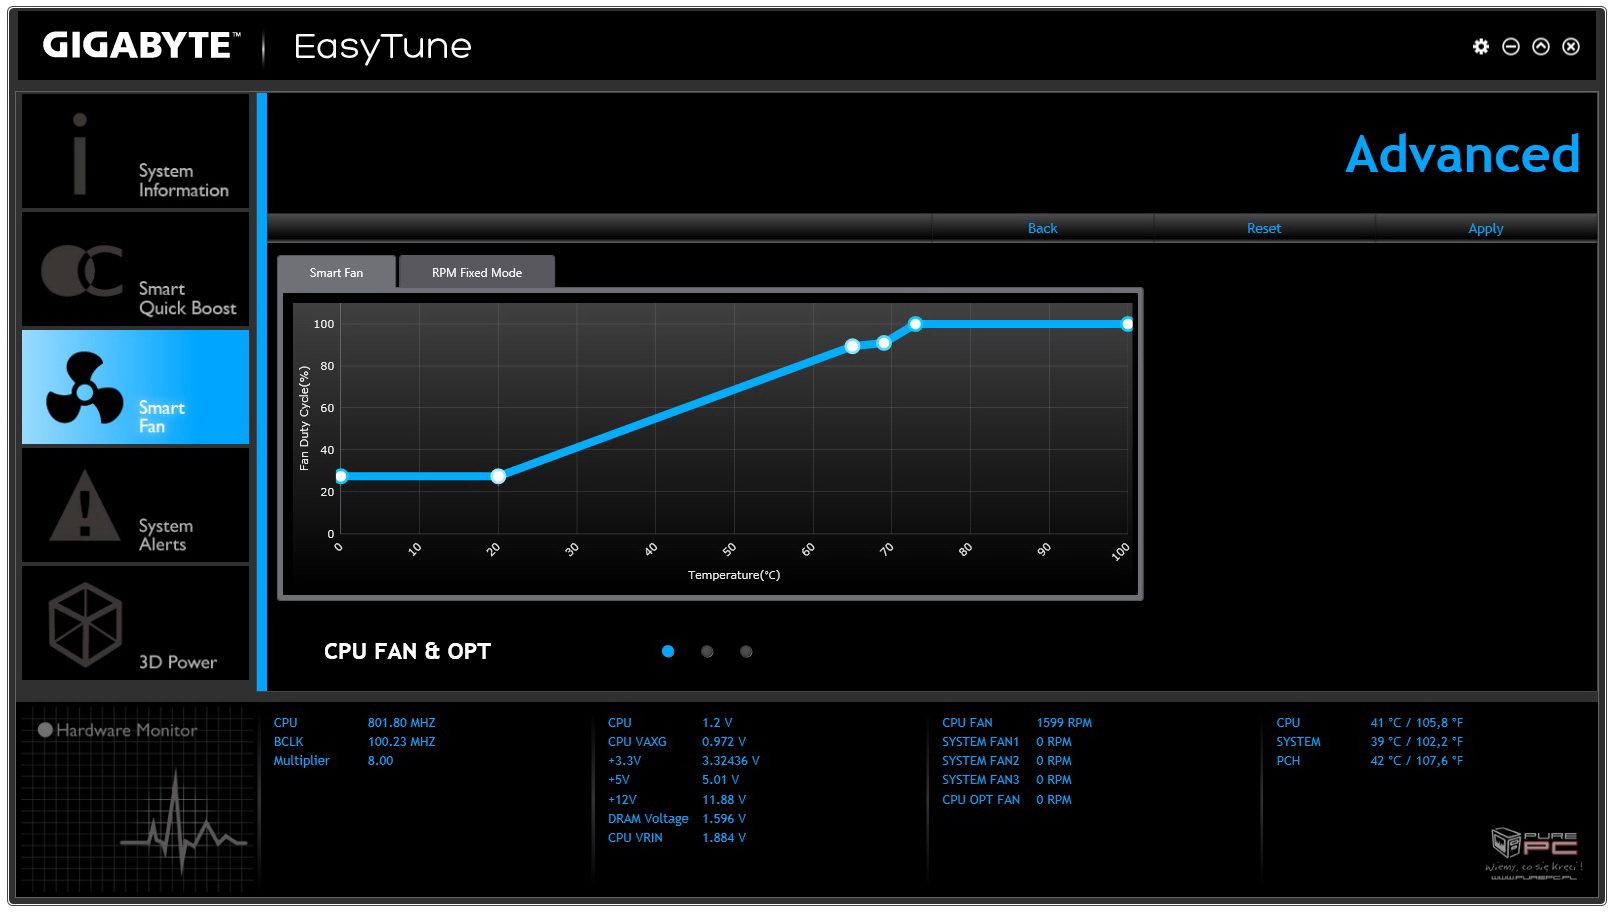
Task: Open 3D Power section
Action: pos(136,623)
